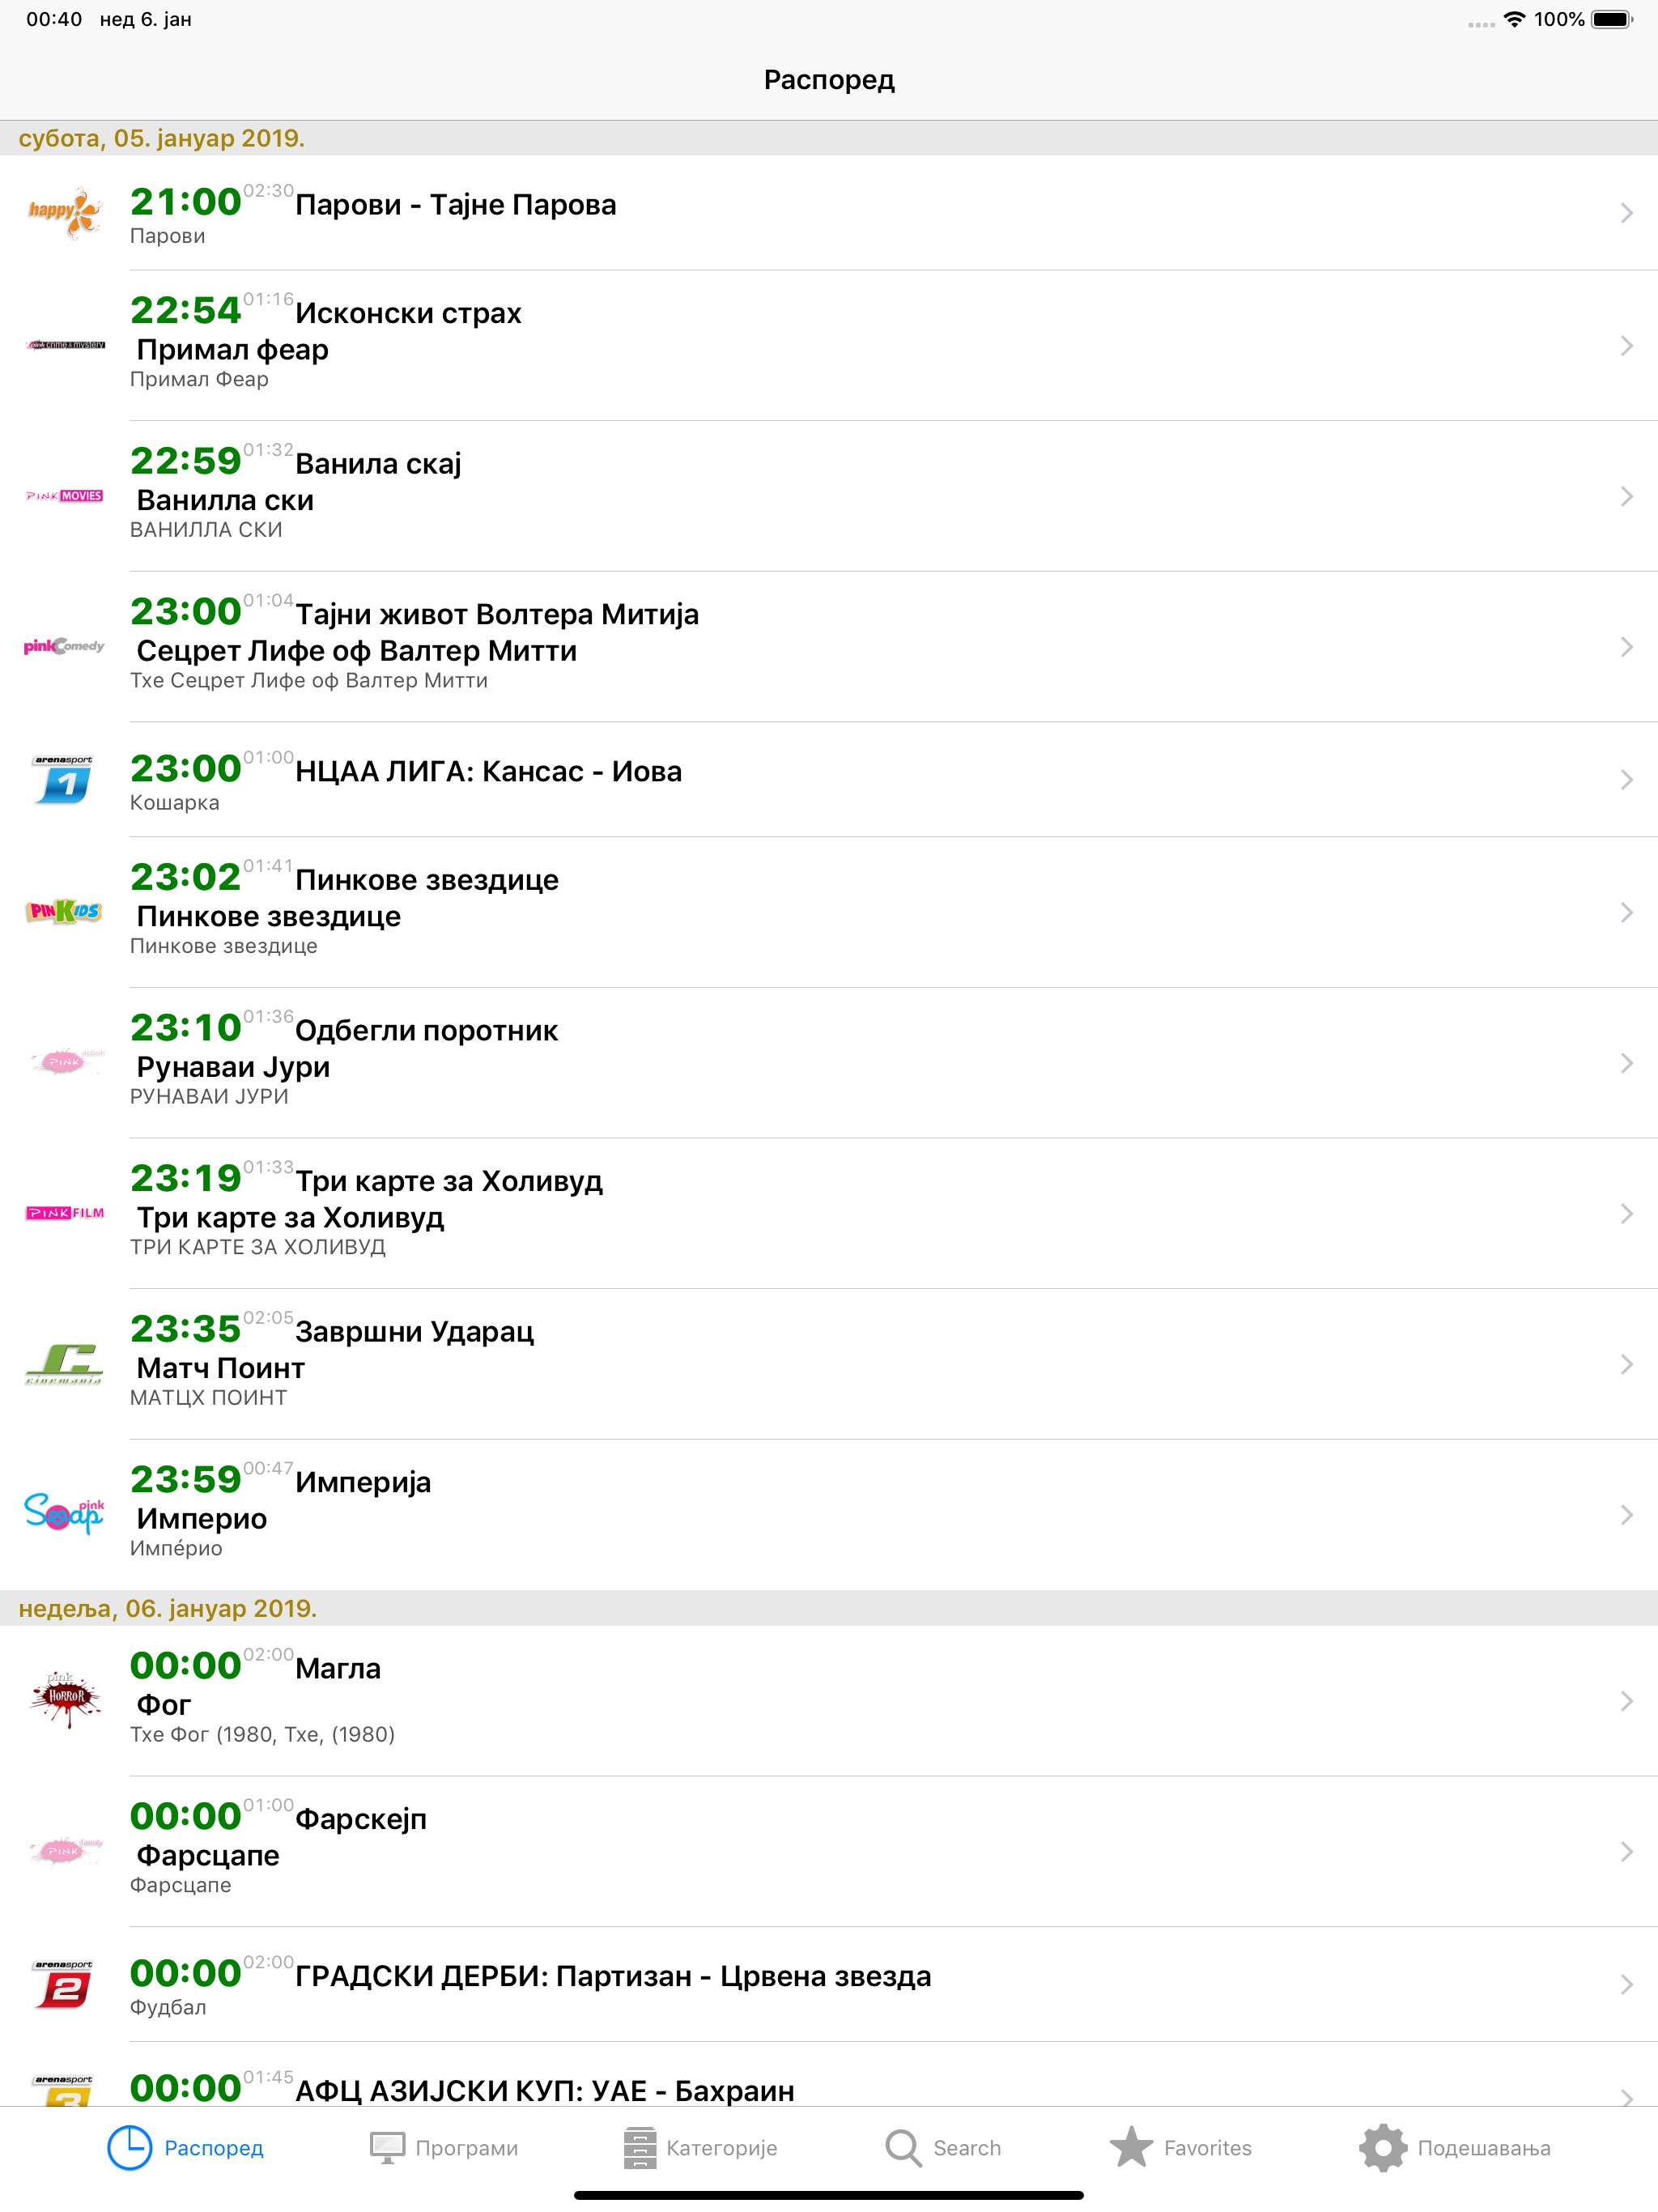Open the Распоред tab
This screenshot has width=1658, height=2212.
[186, 2147]
